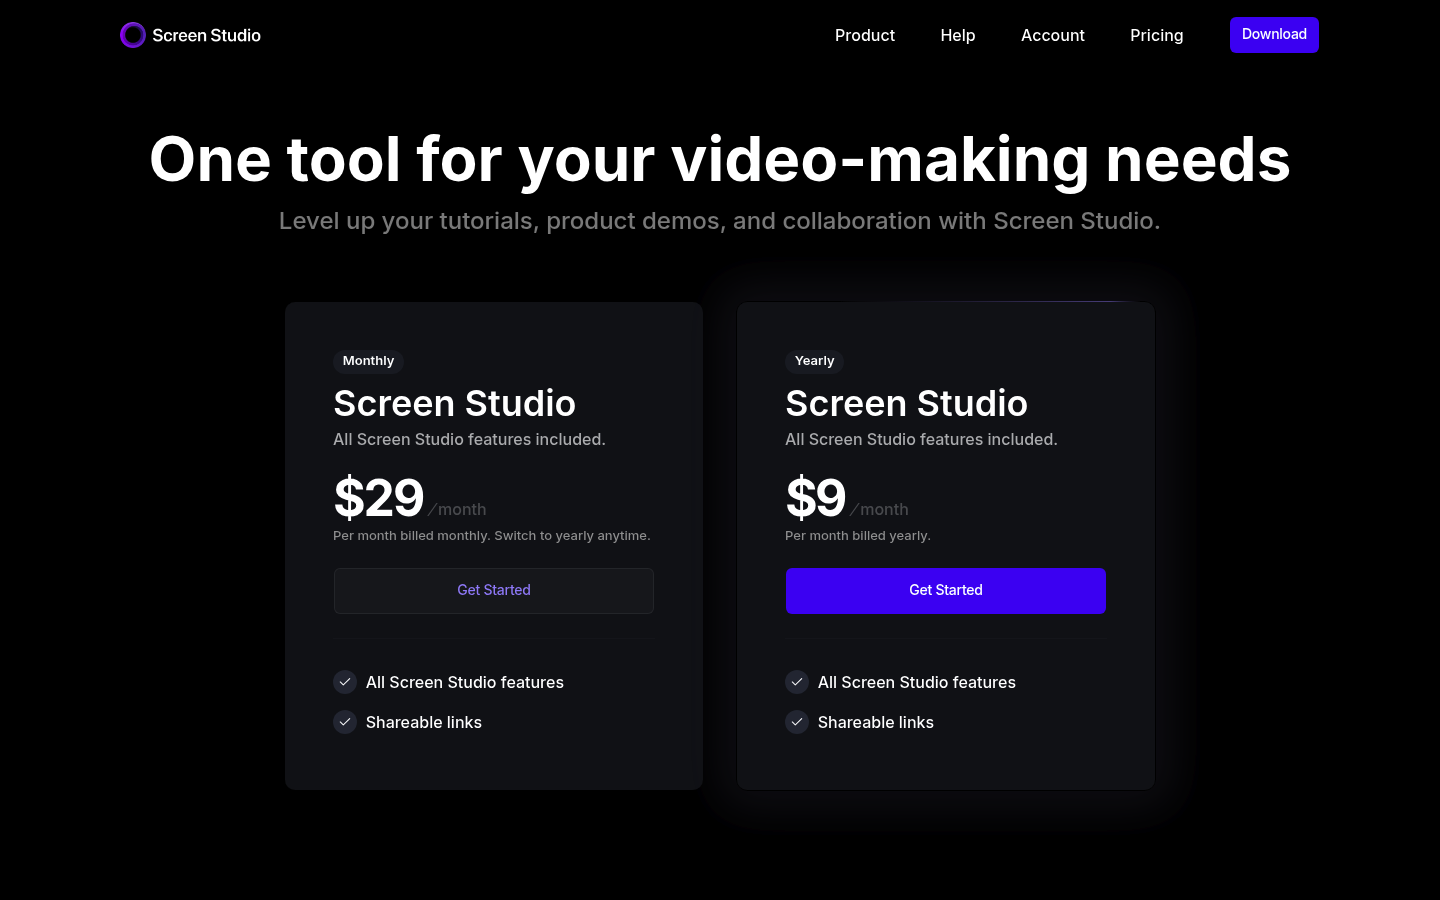Click Yearly card 'Shareable links' text
The height and width of the screenshot is (900, 1440).
pyautogui.click(x=876, y=722)
